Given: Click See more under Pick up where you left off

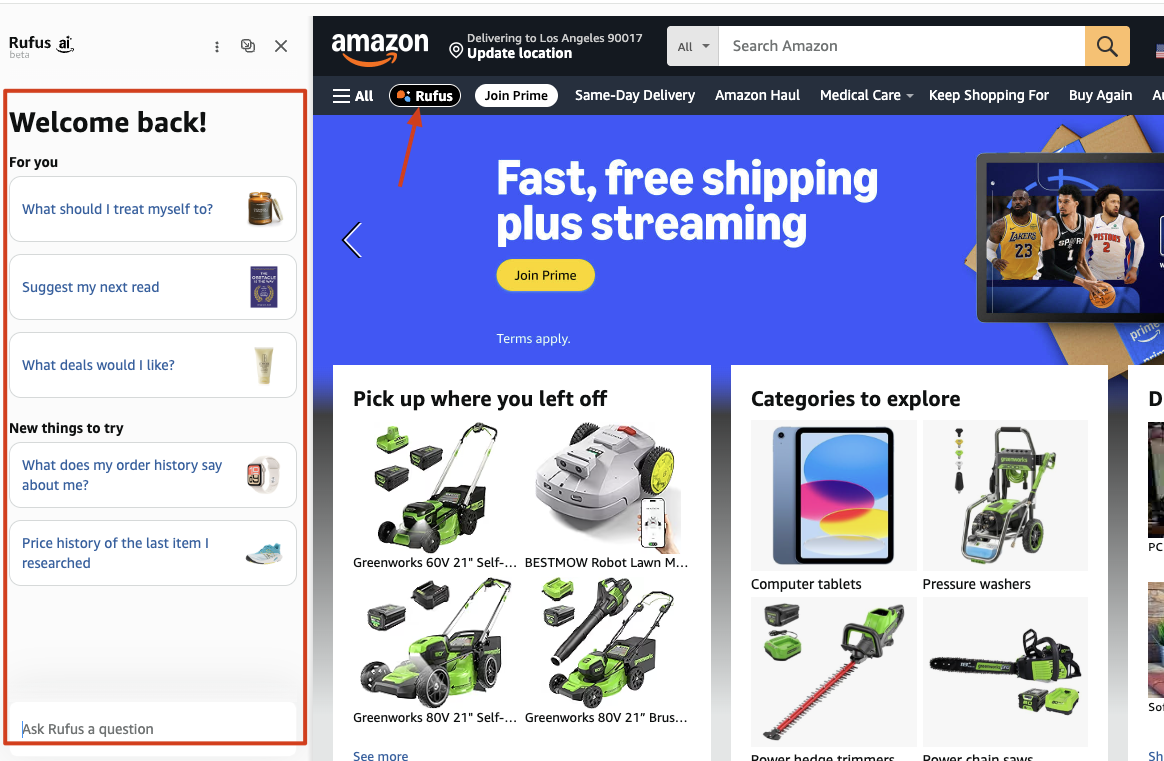Looking at the screenshot, I should [380, 755].
